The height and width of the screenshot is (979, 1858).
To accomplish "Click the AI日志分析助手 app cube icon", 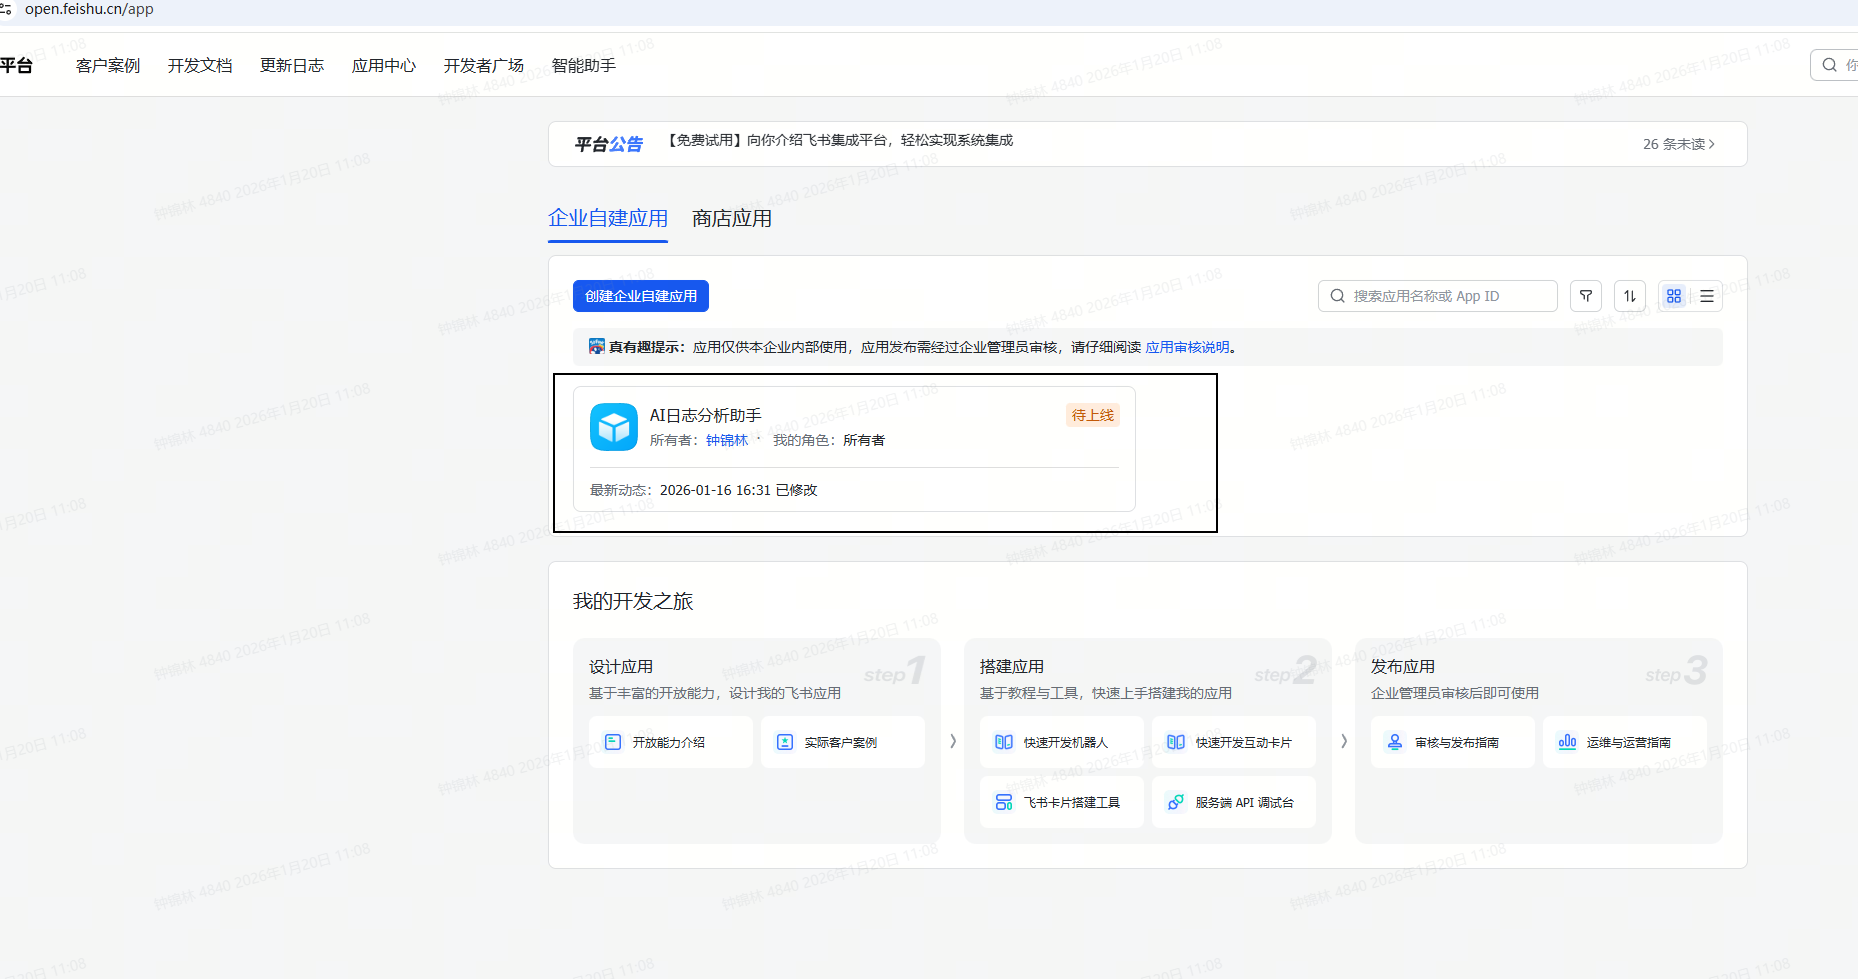I will (x=613, y=427).
